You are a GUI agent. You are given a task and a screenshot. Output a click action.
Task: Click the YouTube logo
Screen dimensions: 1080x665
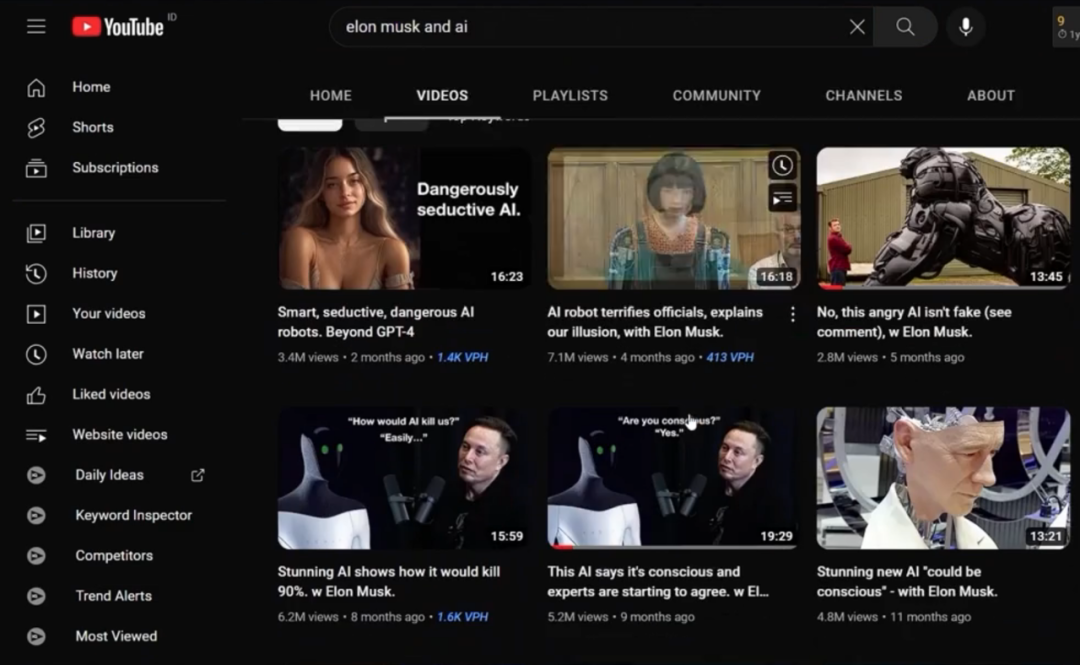click(x=118, y=27)
